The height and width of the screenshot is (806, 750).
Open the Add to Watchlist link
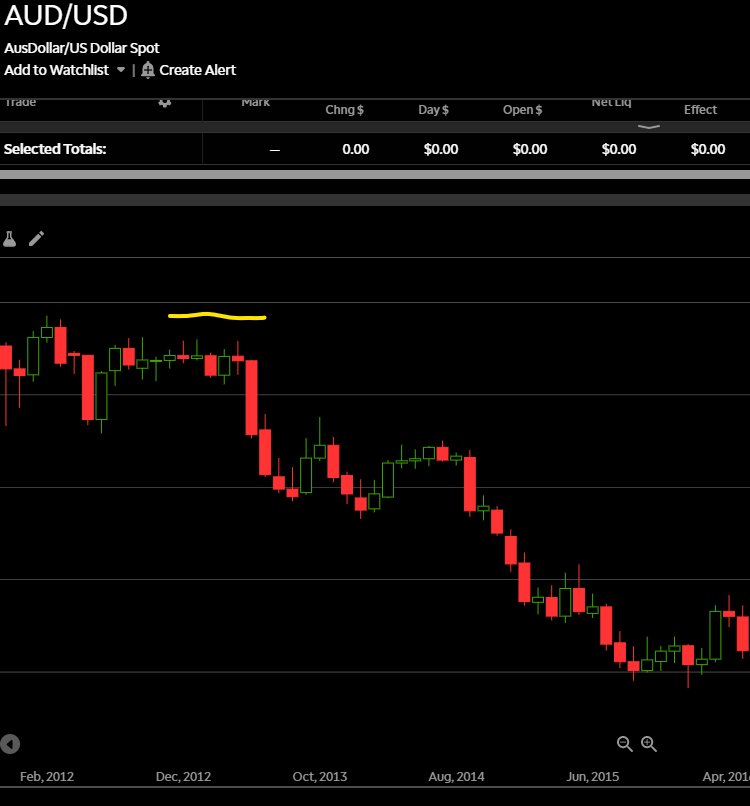(57, 70)
